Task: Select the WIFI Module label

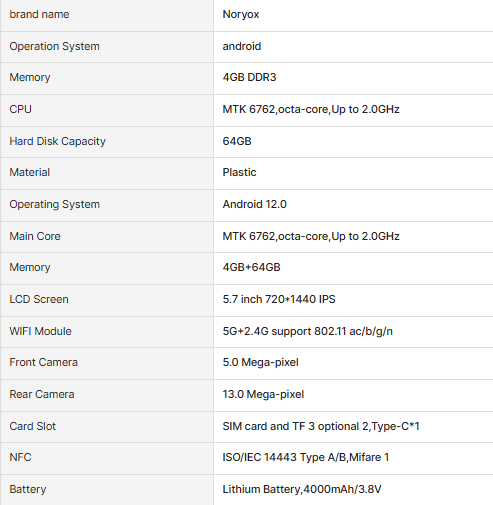Action: (40, 331)
